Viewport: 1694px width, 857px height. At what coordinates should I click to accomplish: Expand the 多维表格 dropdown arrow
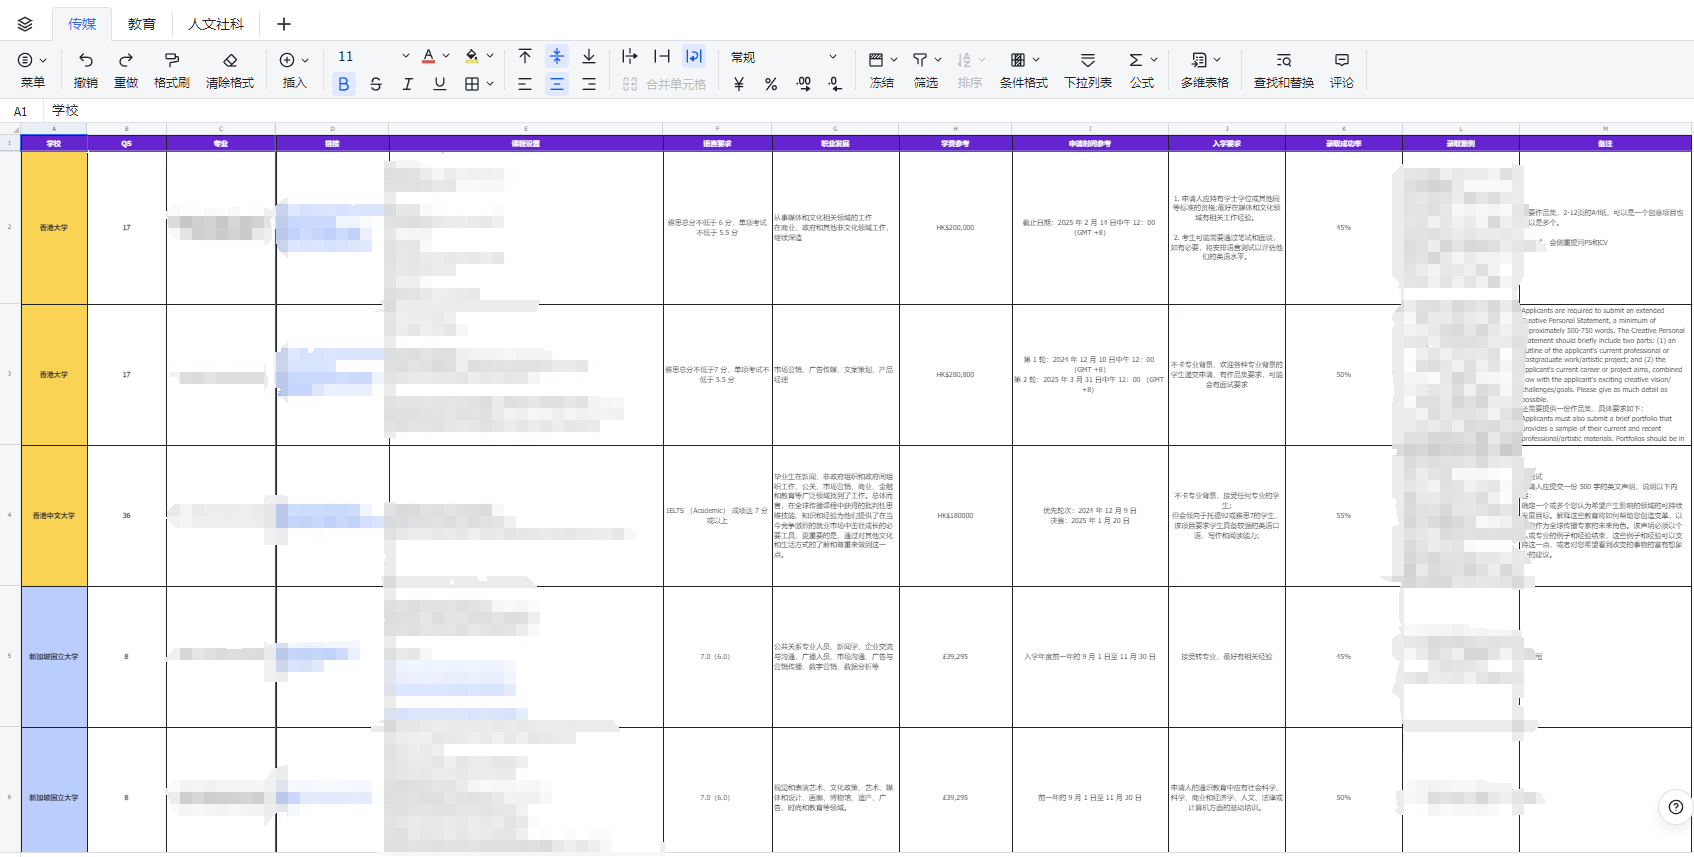[1217, 60]
